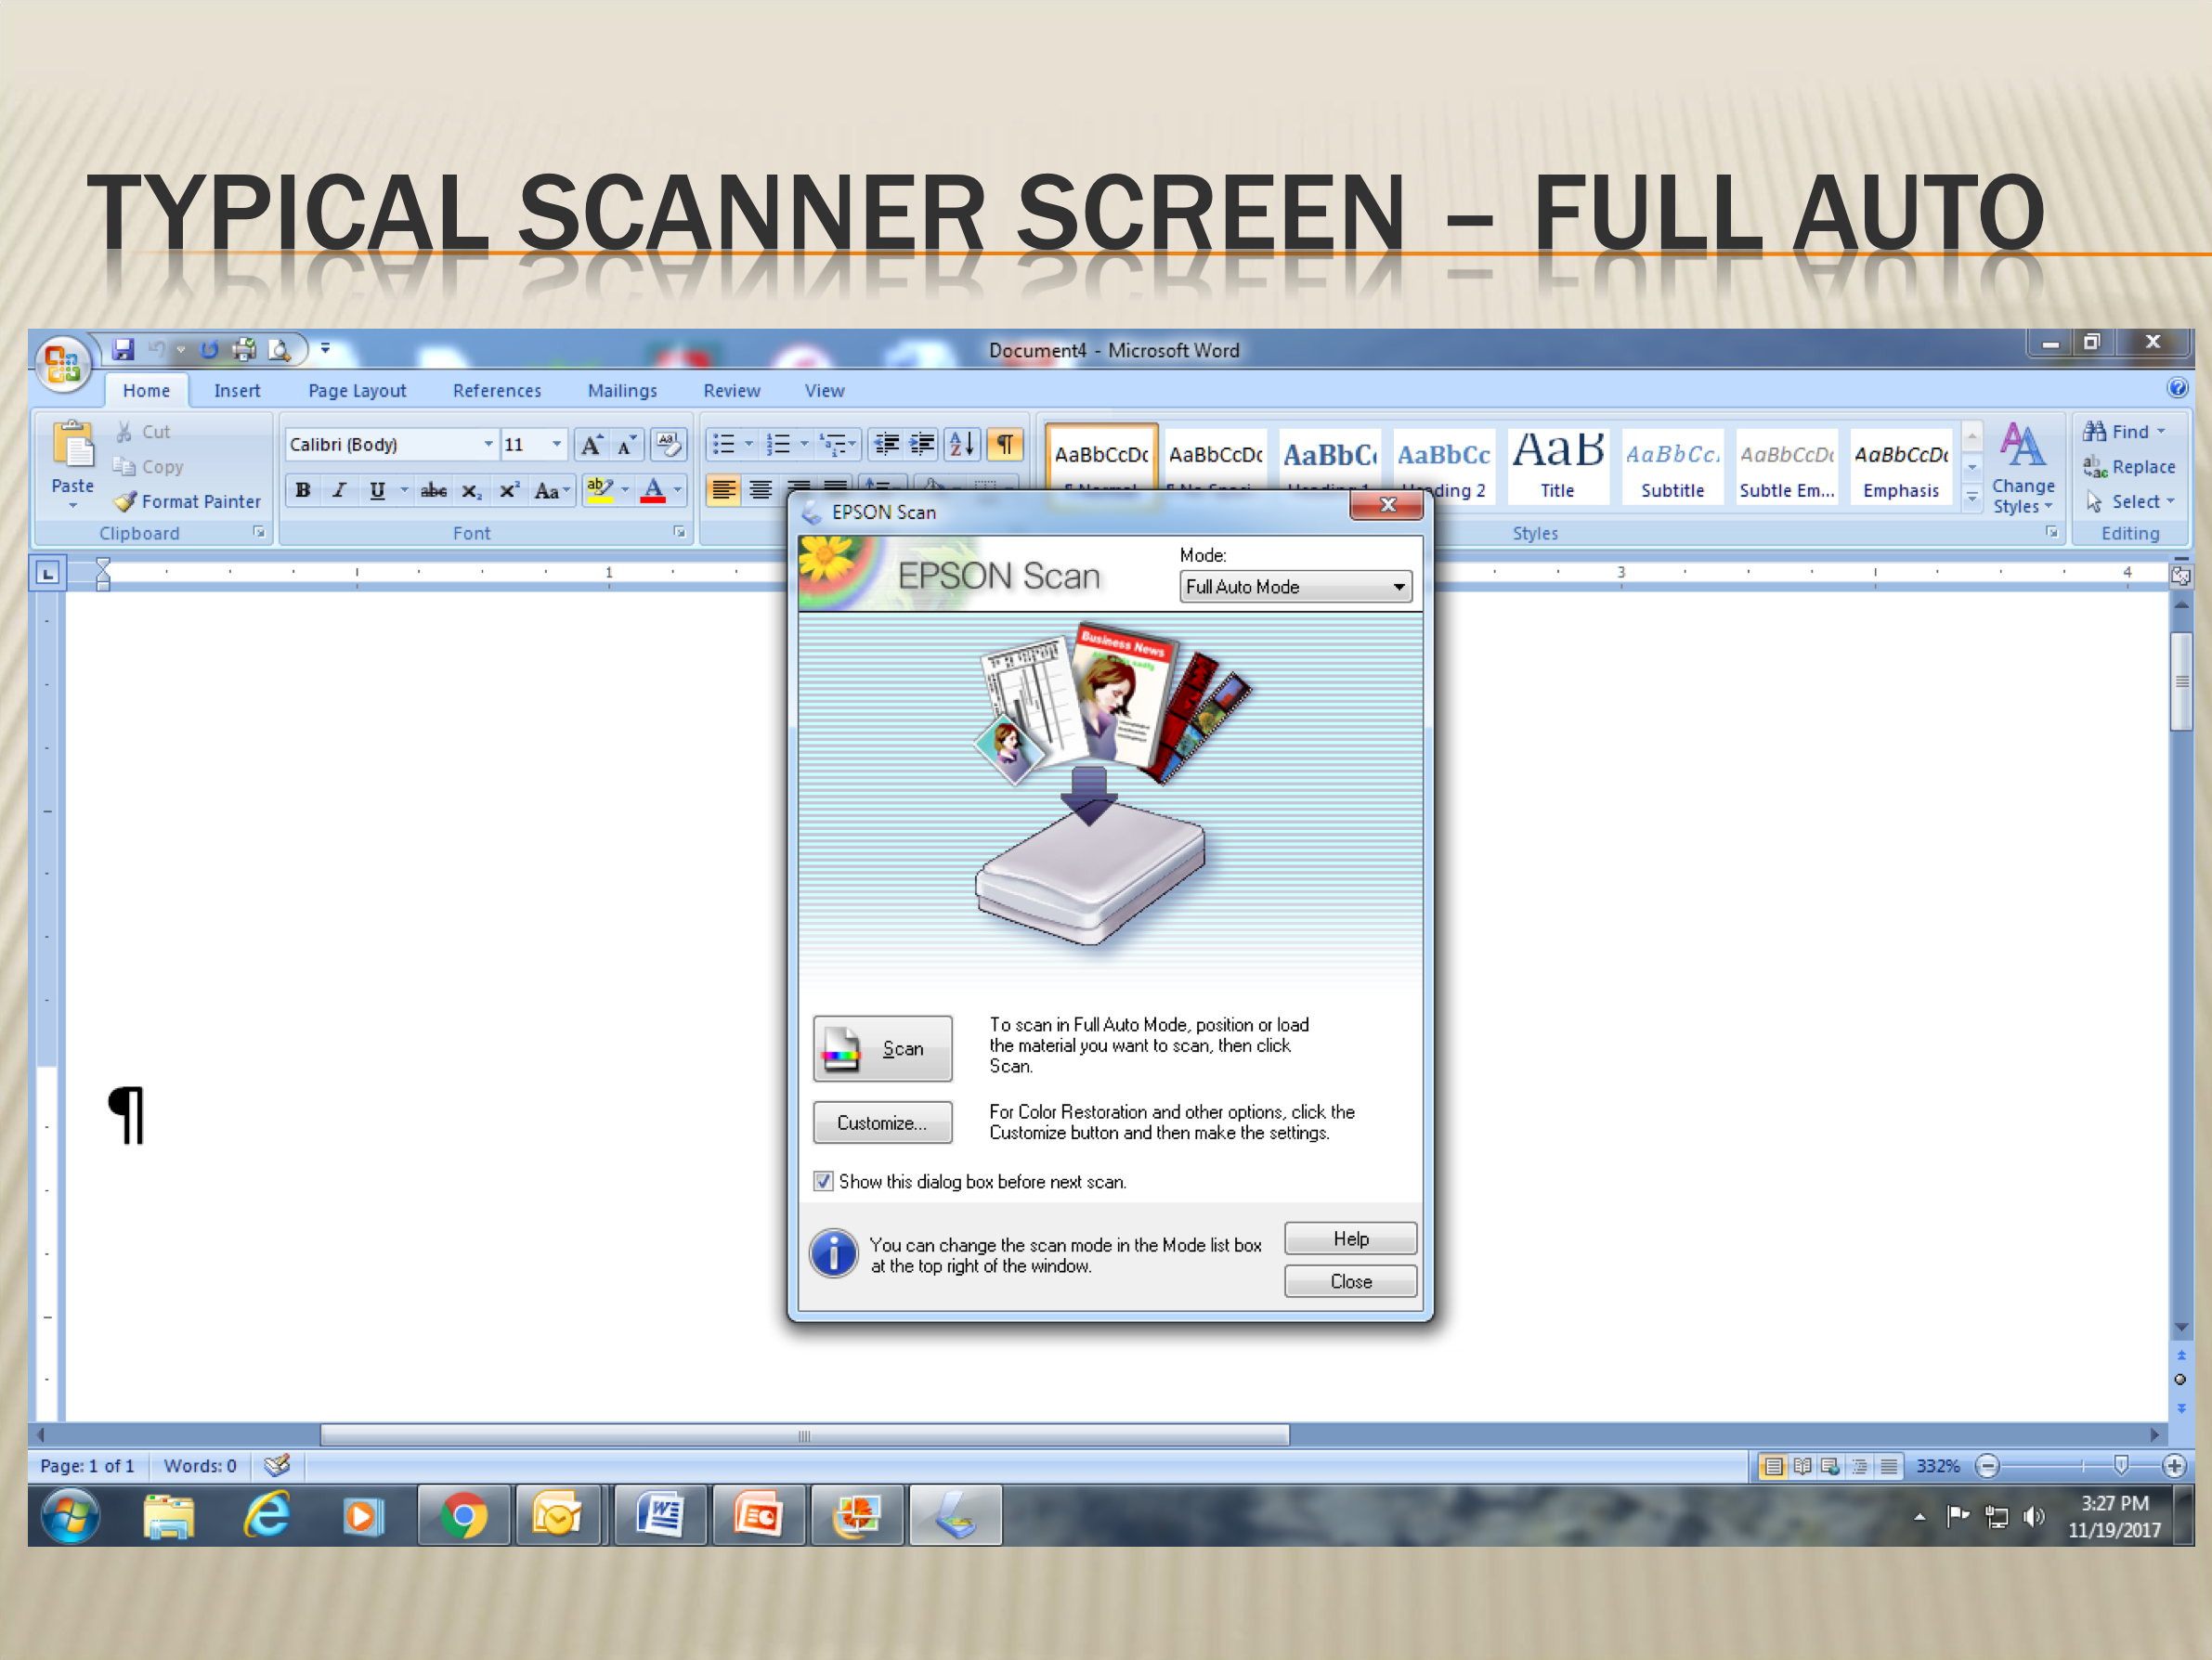Click the EPSON Scan taskbar icon

point(956,1516)
